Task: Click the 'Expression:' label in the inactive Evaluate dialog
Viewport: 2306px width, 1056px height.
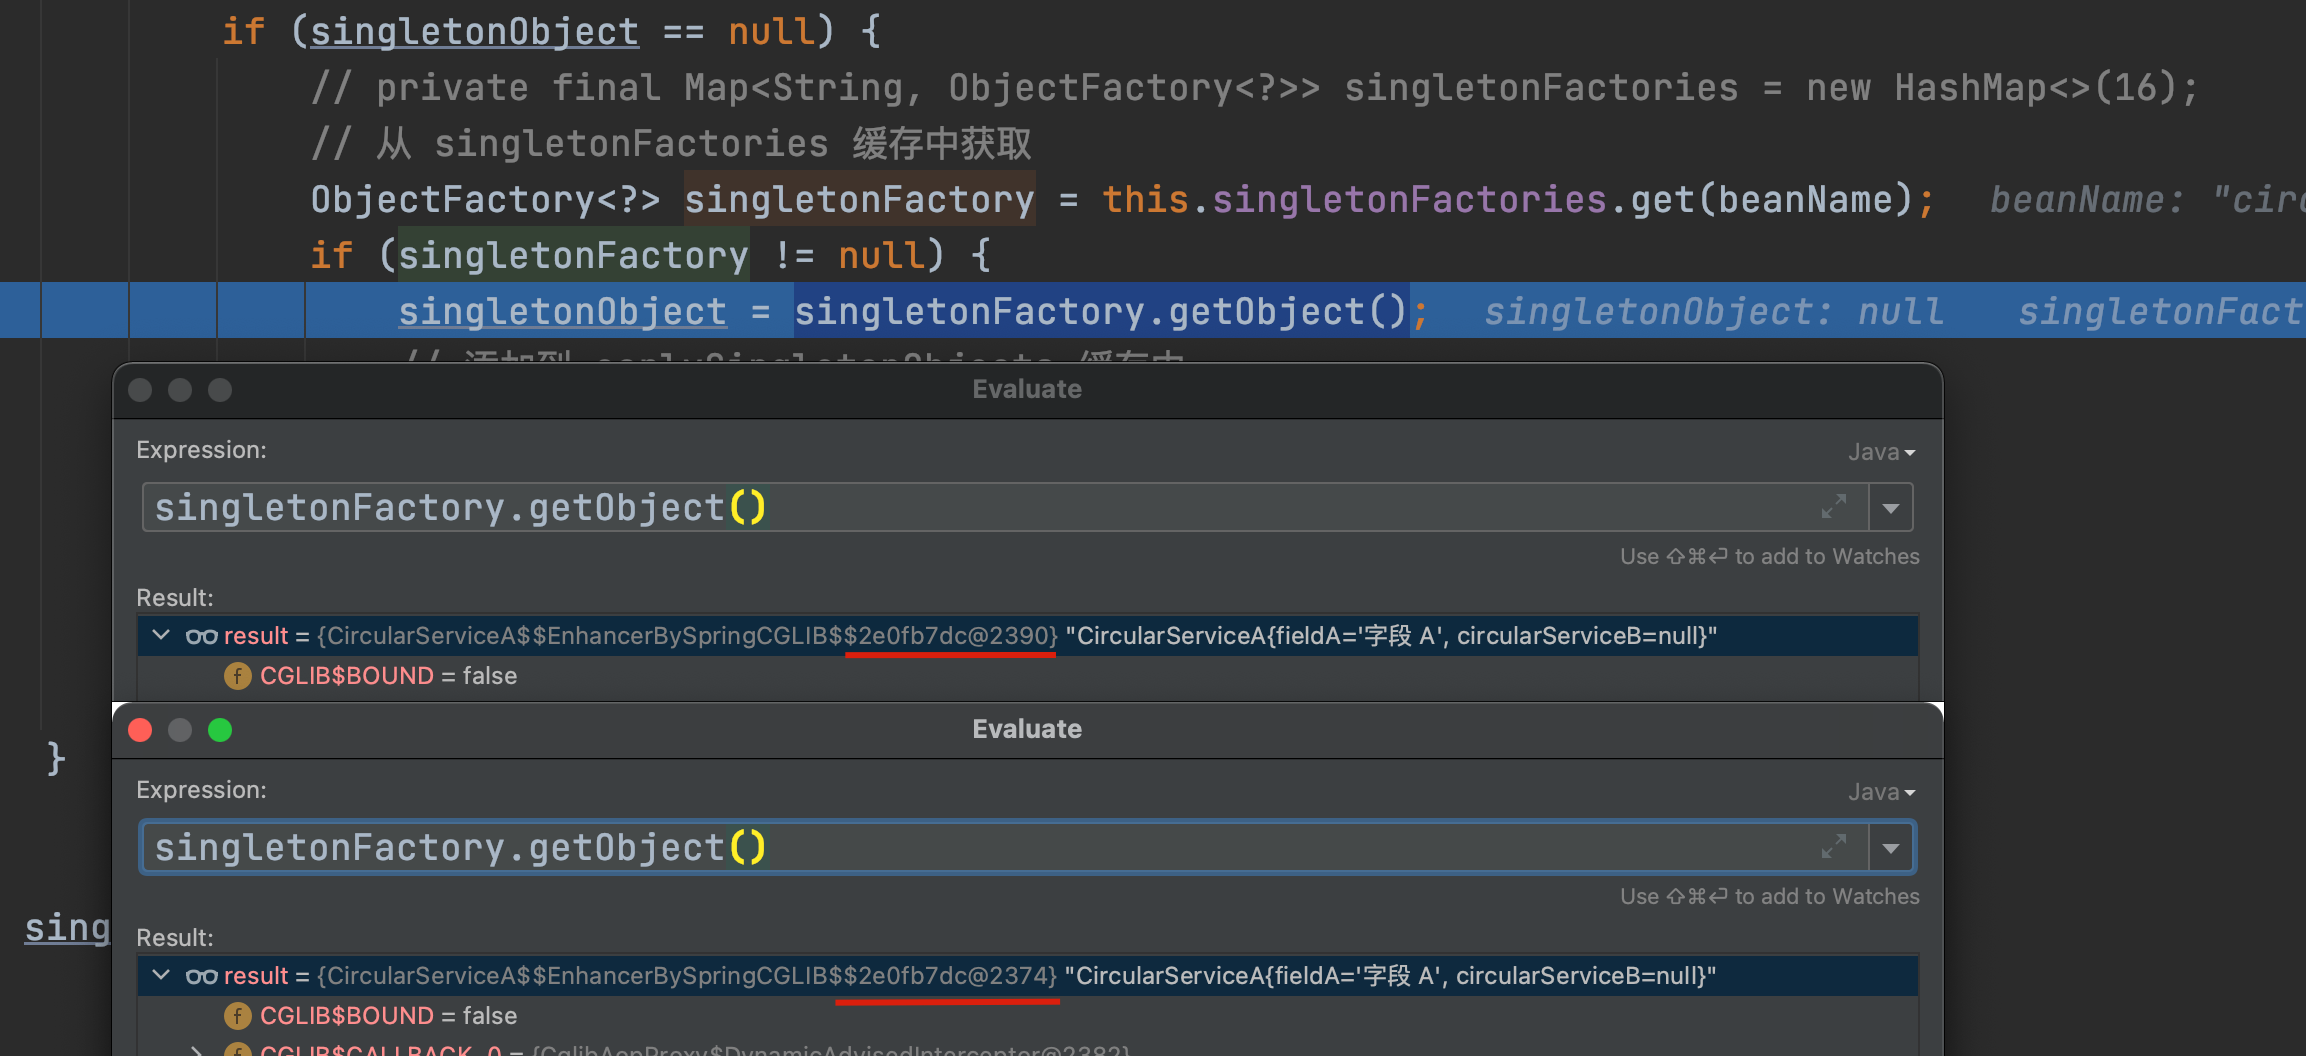Action: [201, 450]
